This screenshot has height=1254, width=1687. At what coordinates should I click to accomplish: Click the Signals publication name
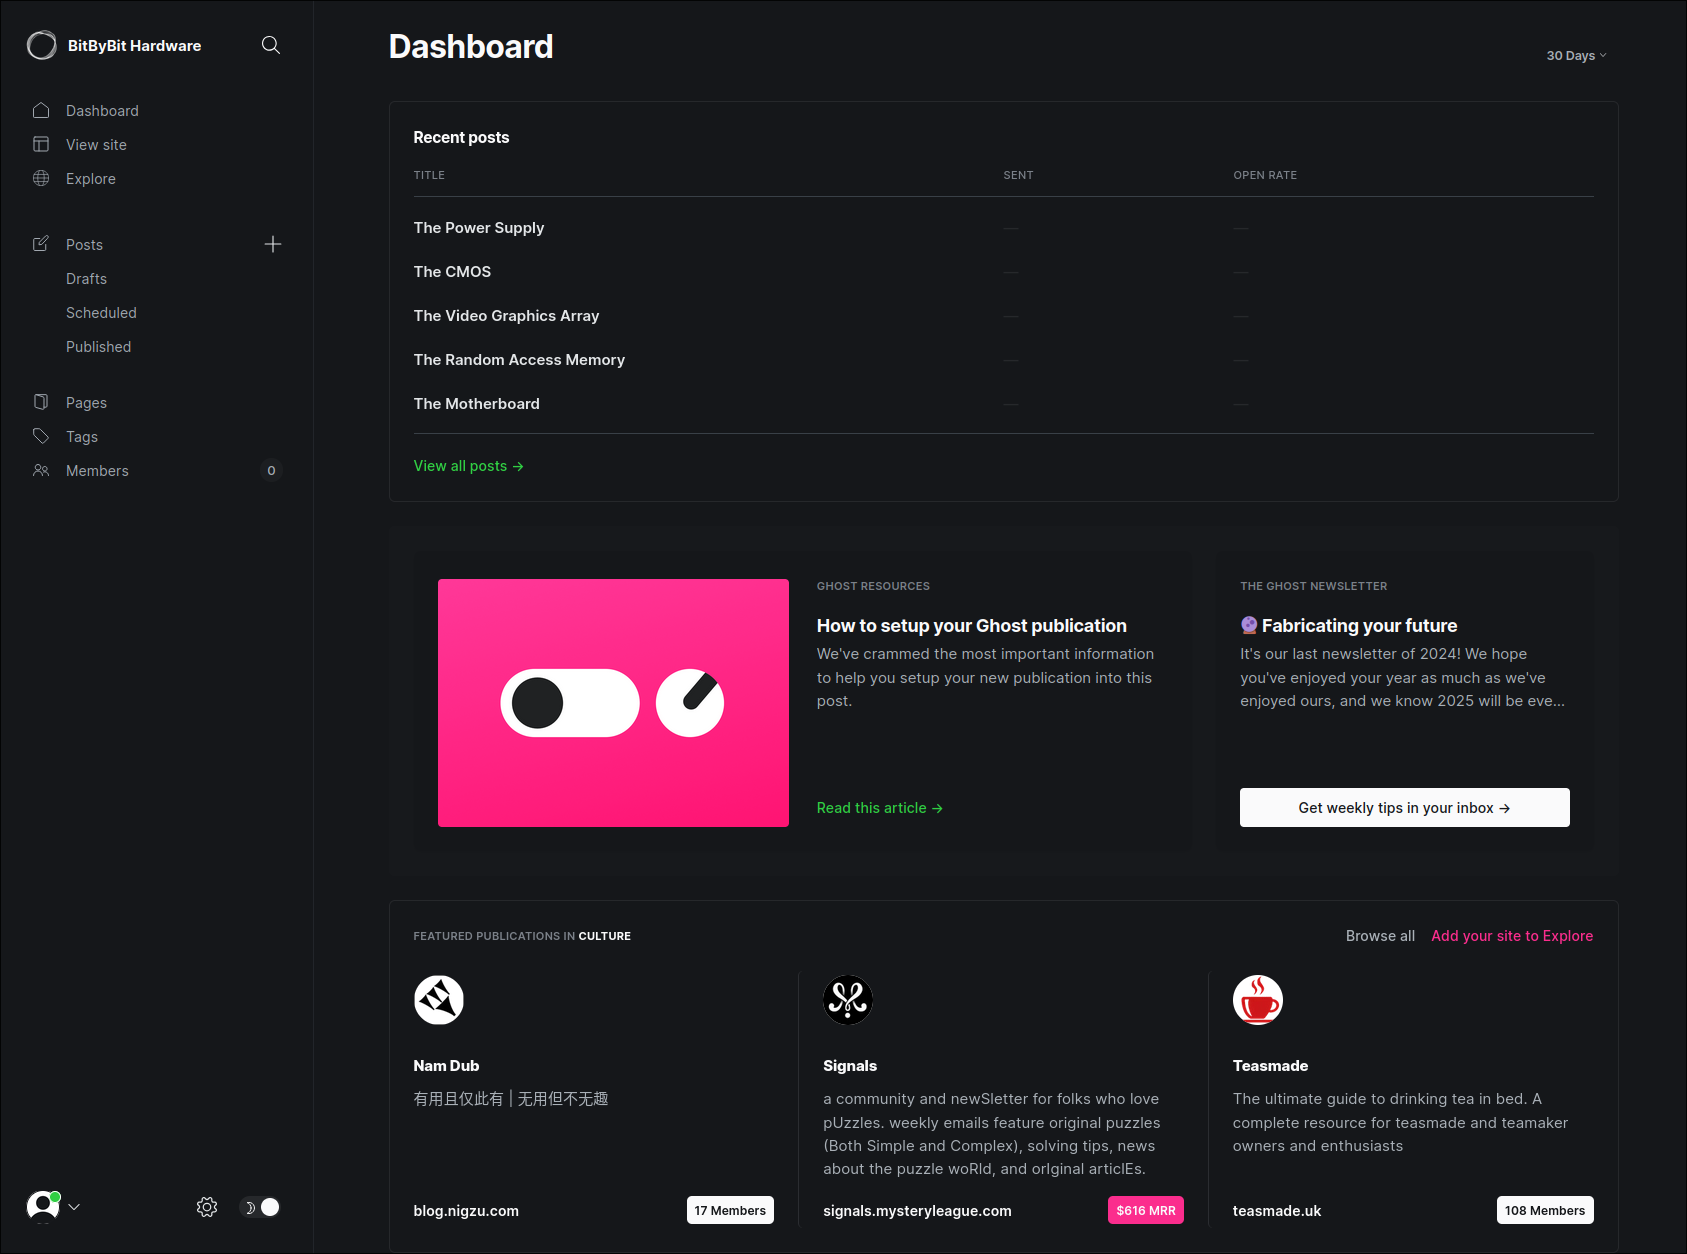click(850, 1066)
